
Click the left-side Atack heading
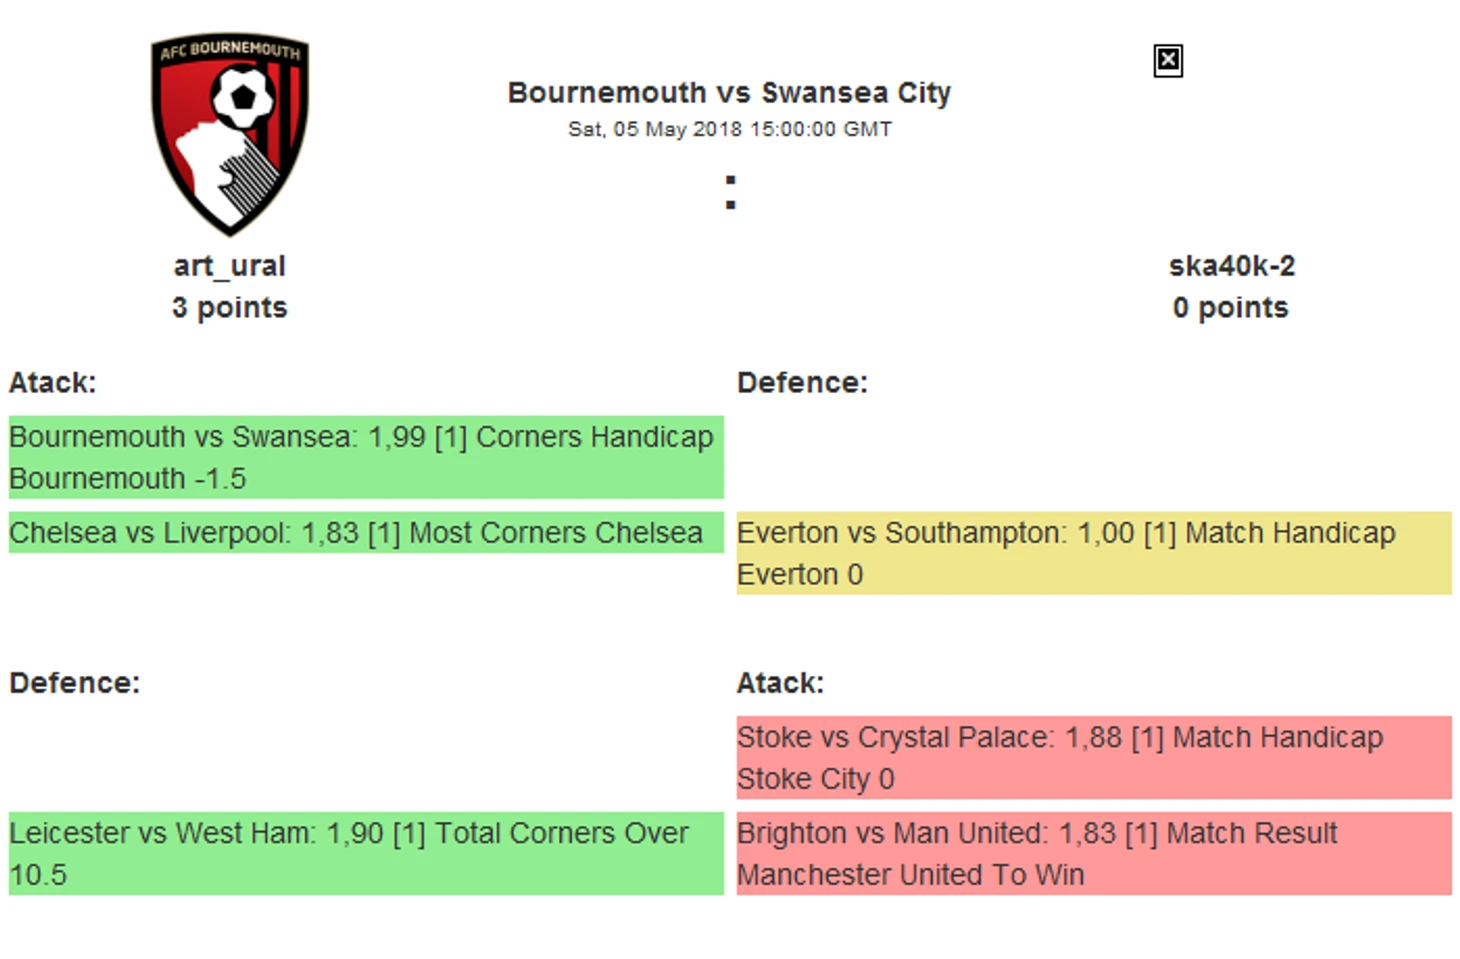pyautogui.click(x=53, y=383)
